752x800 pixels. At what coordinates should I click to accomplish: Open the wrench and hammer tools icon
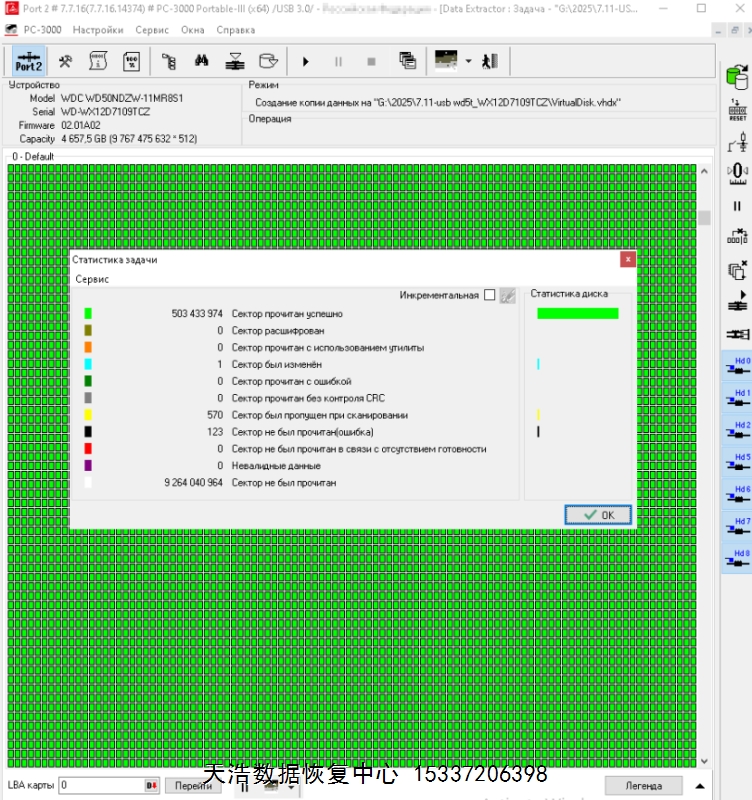click(x=66, y=61)
